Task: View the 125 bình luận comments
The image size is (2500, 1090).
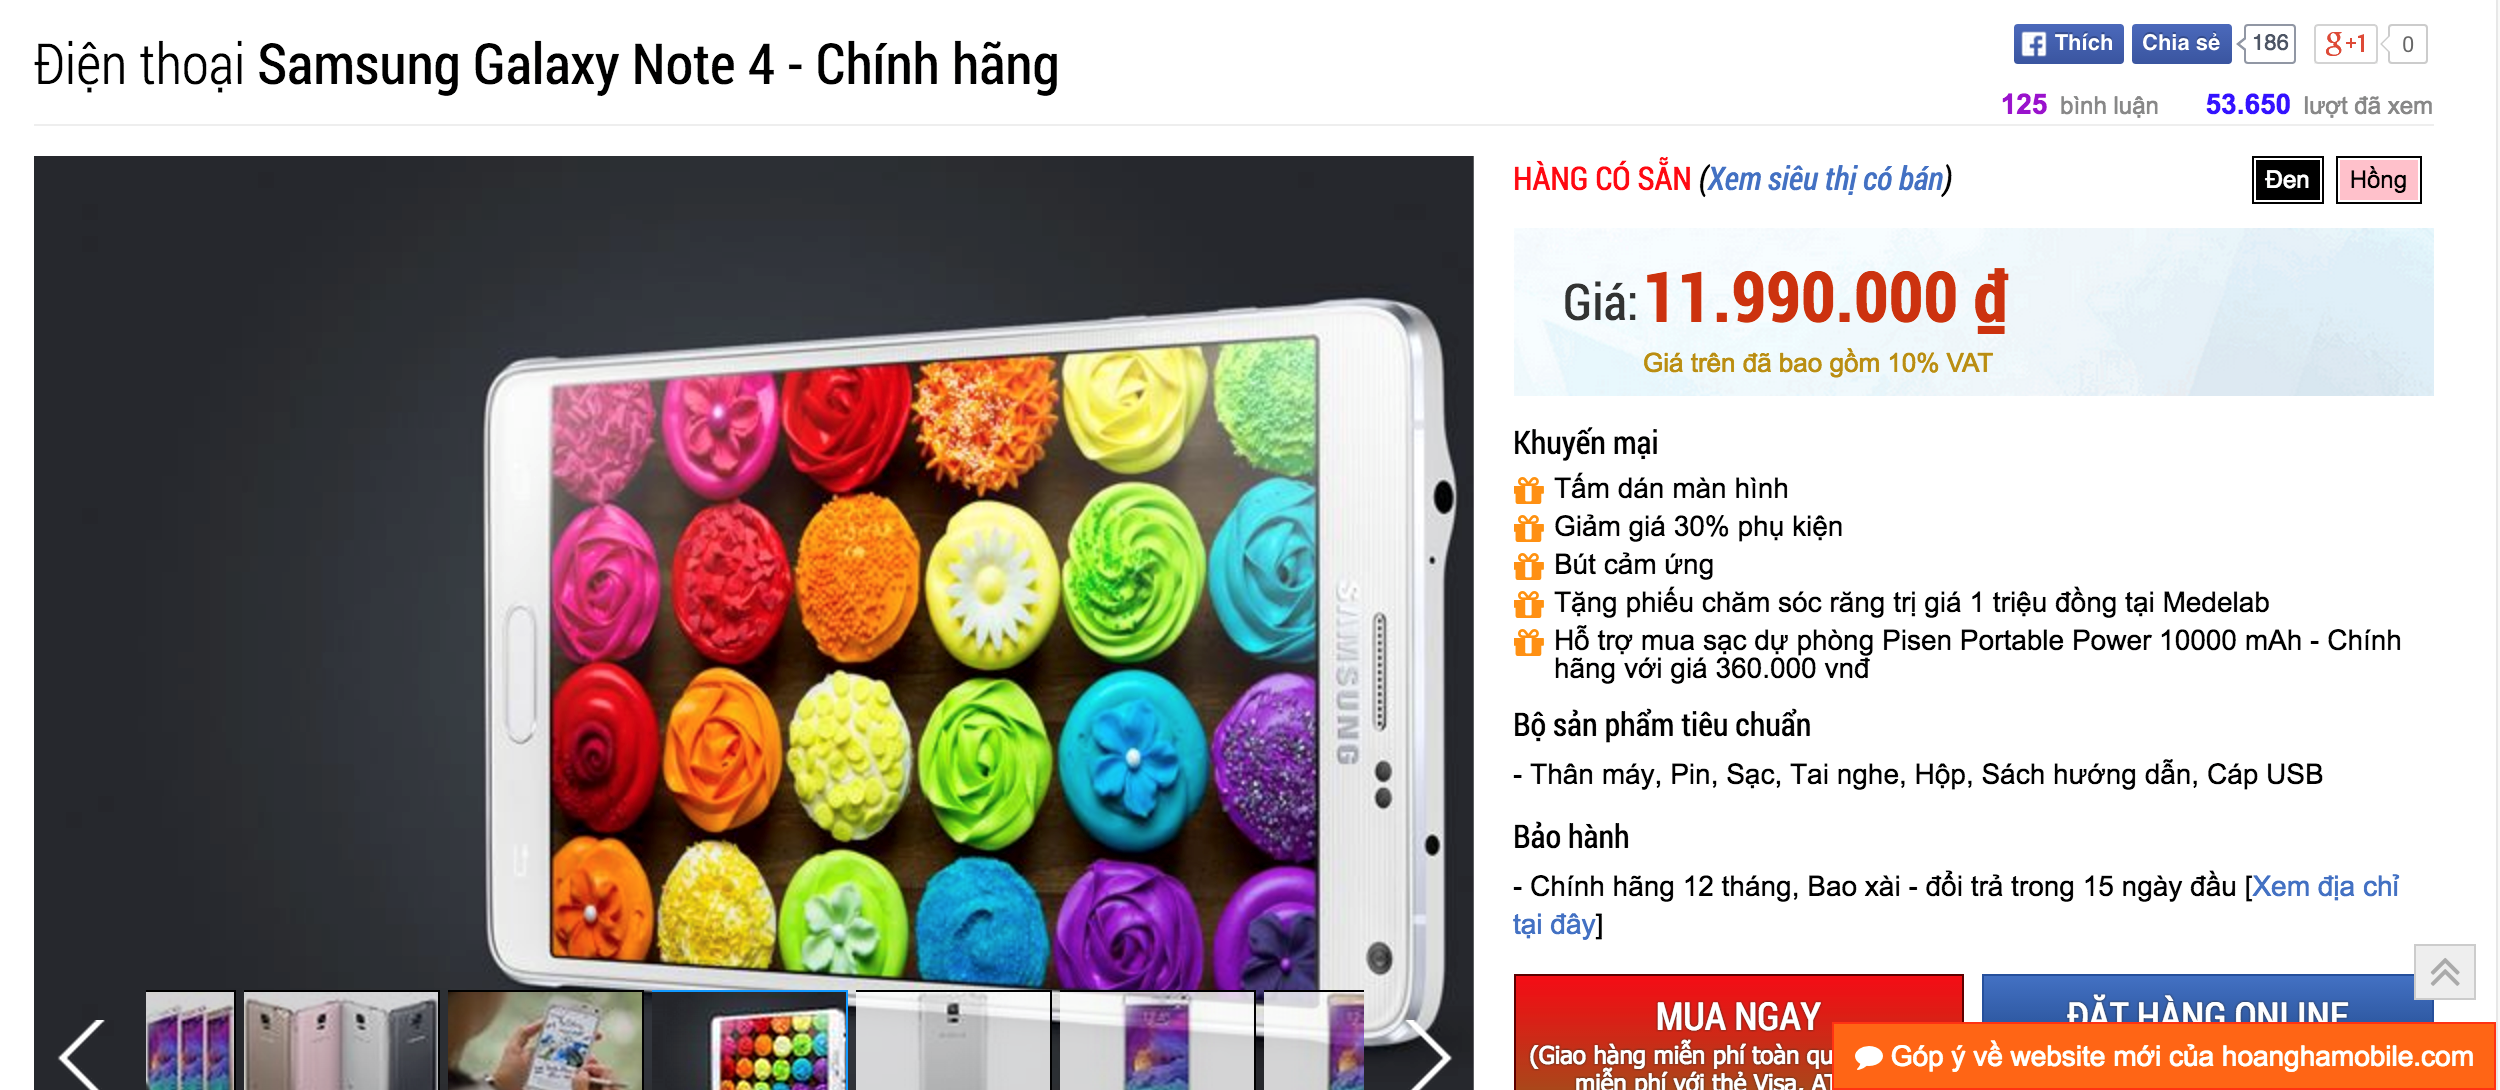Action: click(2080, 105)
